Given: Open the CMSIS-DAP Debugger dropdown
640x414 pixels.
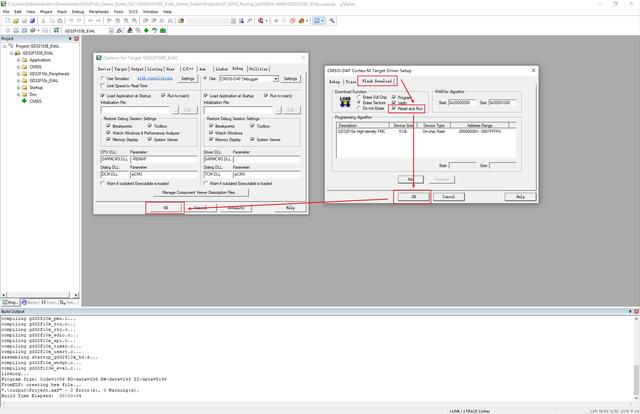Looking at the screenshot, I should [x=276, y=78].
